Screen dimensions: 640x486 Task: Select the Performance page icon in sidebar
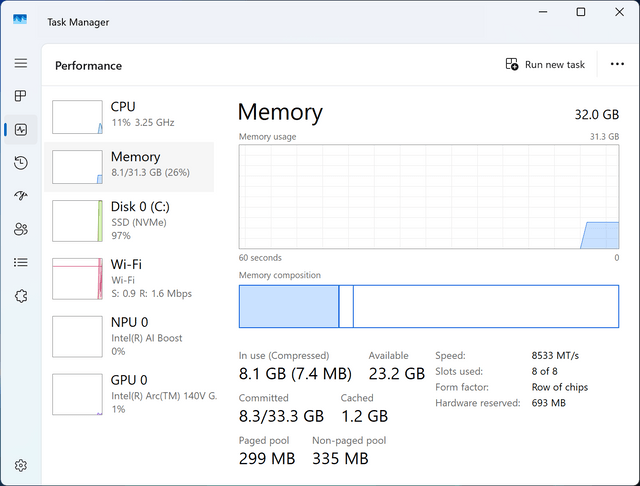coord(21,130)
